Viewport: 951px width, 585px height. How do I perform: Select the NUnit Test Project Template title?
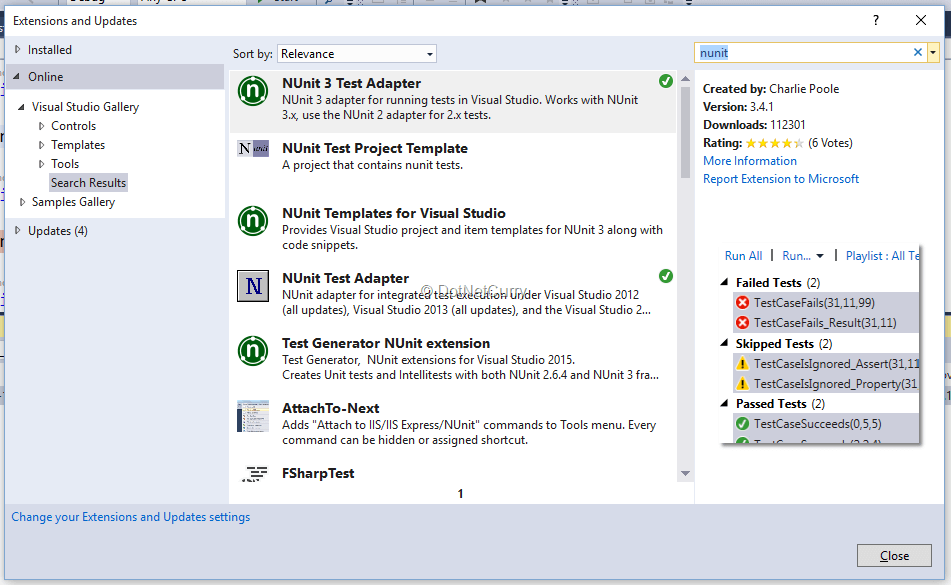(375, 149)
